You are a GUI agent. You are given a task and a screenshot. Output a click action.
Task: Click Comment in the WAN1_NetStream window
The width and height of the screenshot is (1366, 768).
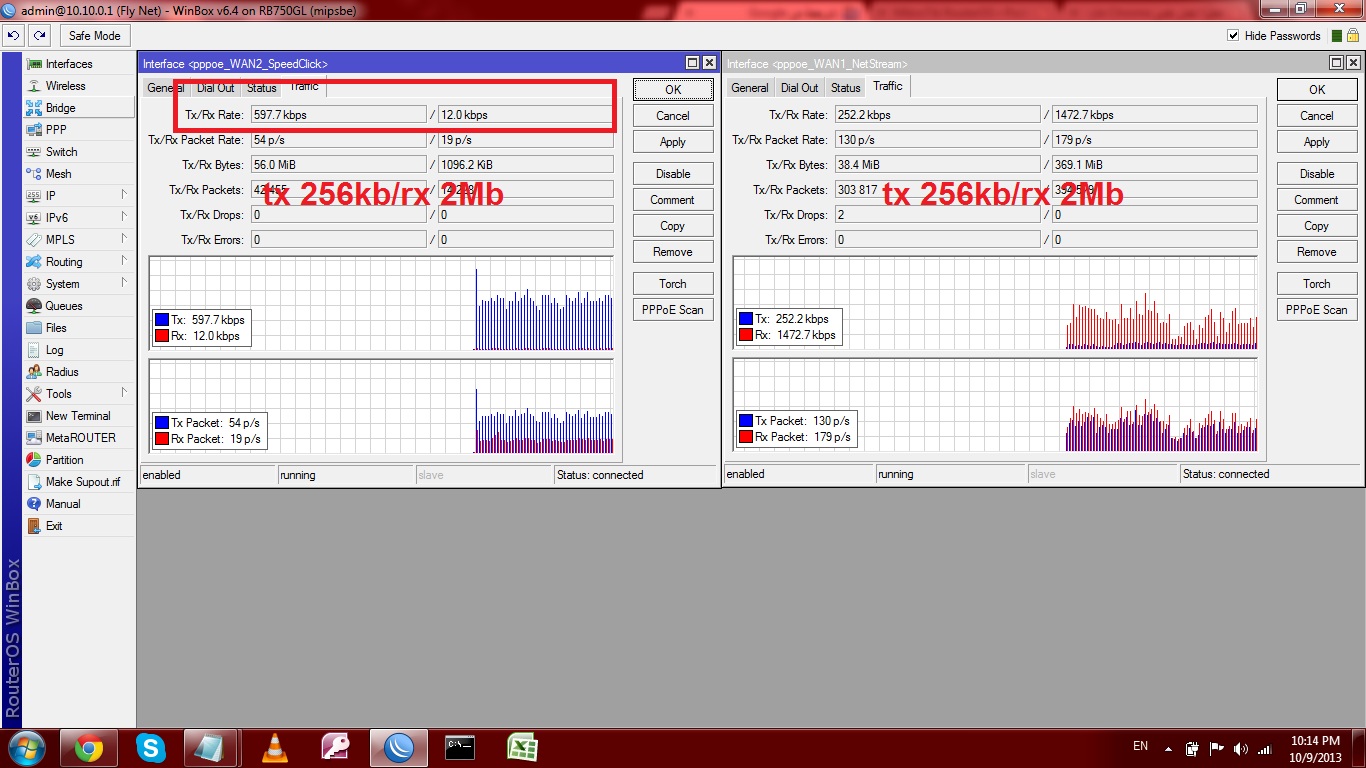tap(1317, 200)
